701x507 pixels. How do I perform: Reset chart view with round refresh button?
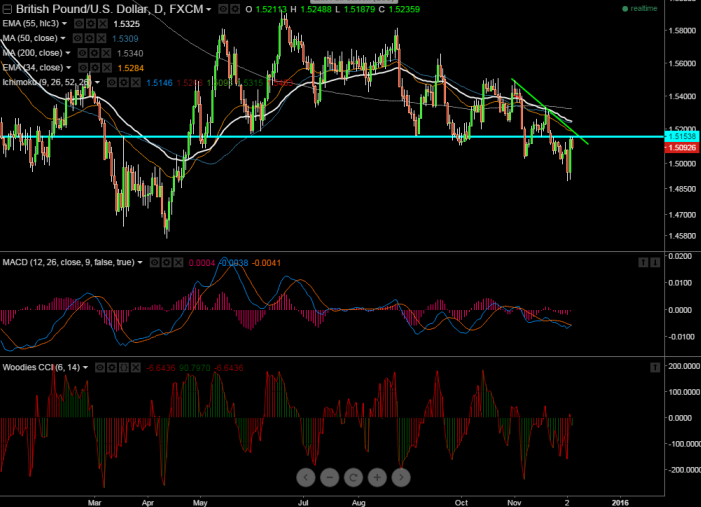point(353,477)
